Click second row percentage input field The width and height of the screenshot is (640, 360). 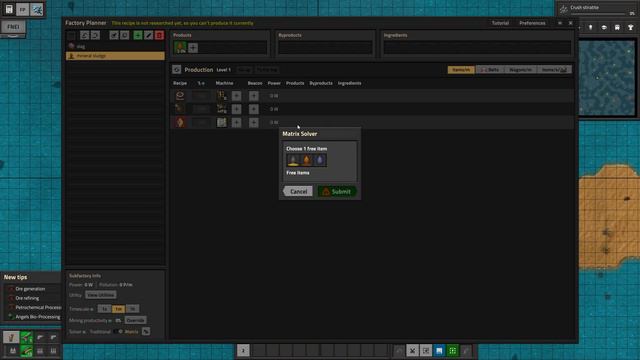[x=201, y=109]
